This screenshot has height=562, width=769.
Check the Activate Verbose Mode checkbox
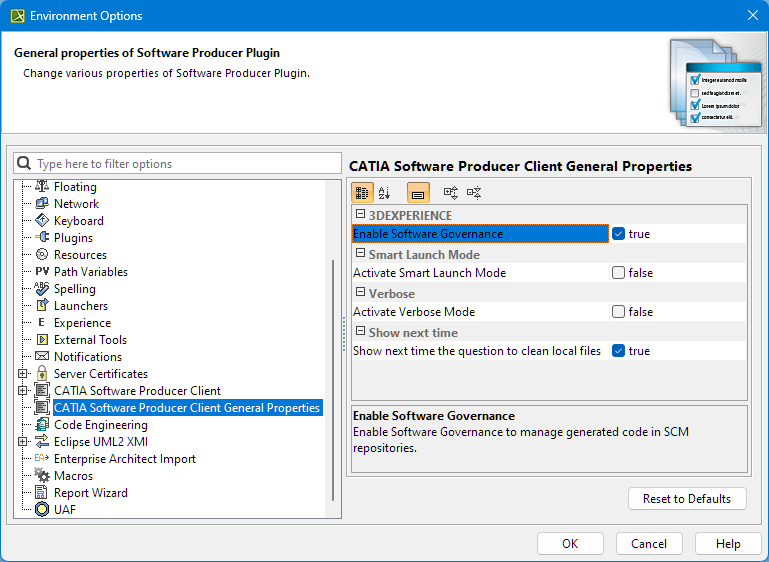pyautogui.click(x=619, y=312)
